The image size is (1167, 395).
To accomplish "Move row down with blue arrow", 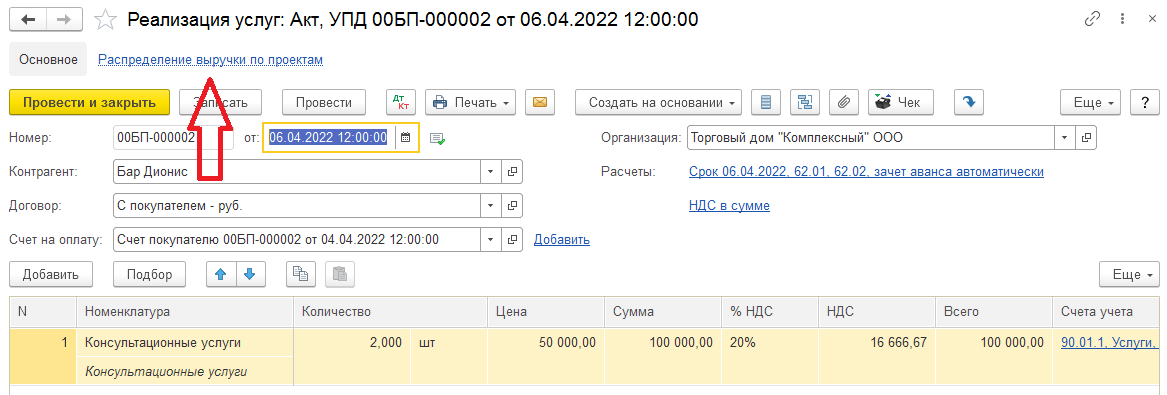I will coord(250,274).
